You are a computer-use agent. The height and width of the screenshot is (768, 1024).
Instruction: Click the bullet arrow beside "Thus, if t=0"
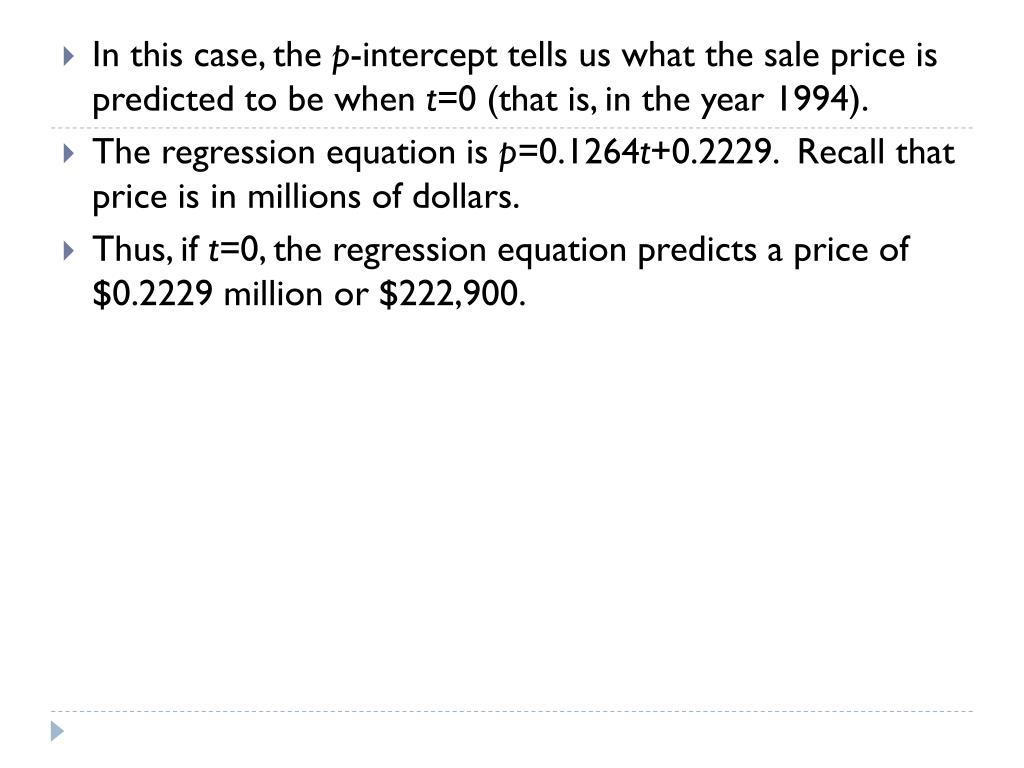coord(69,250)
